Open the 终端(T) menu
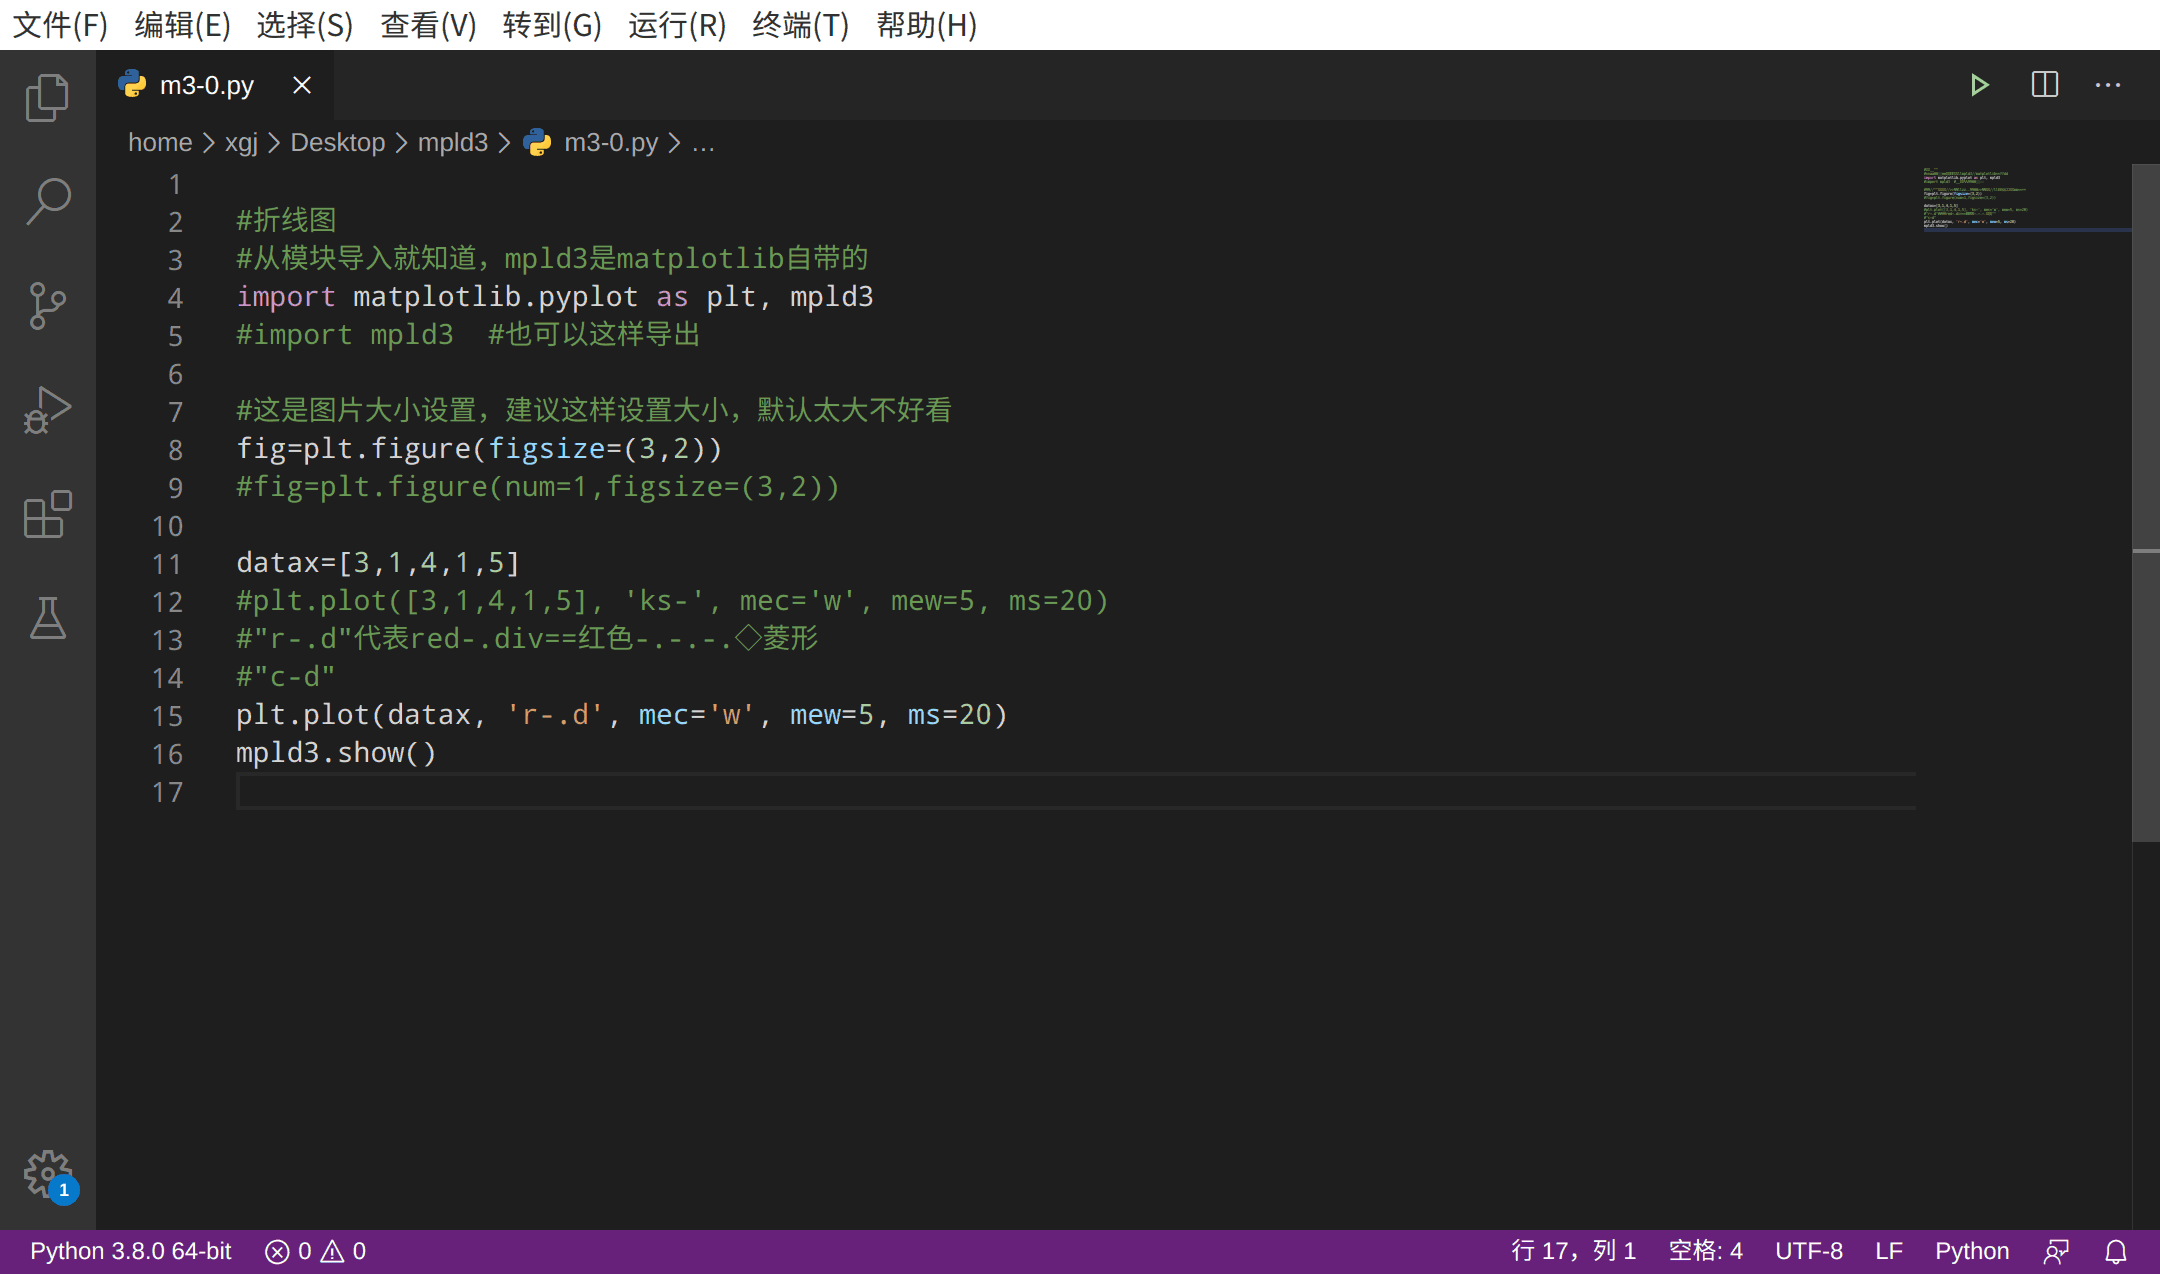 (x=799, y=26)
